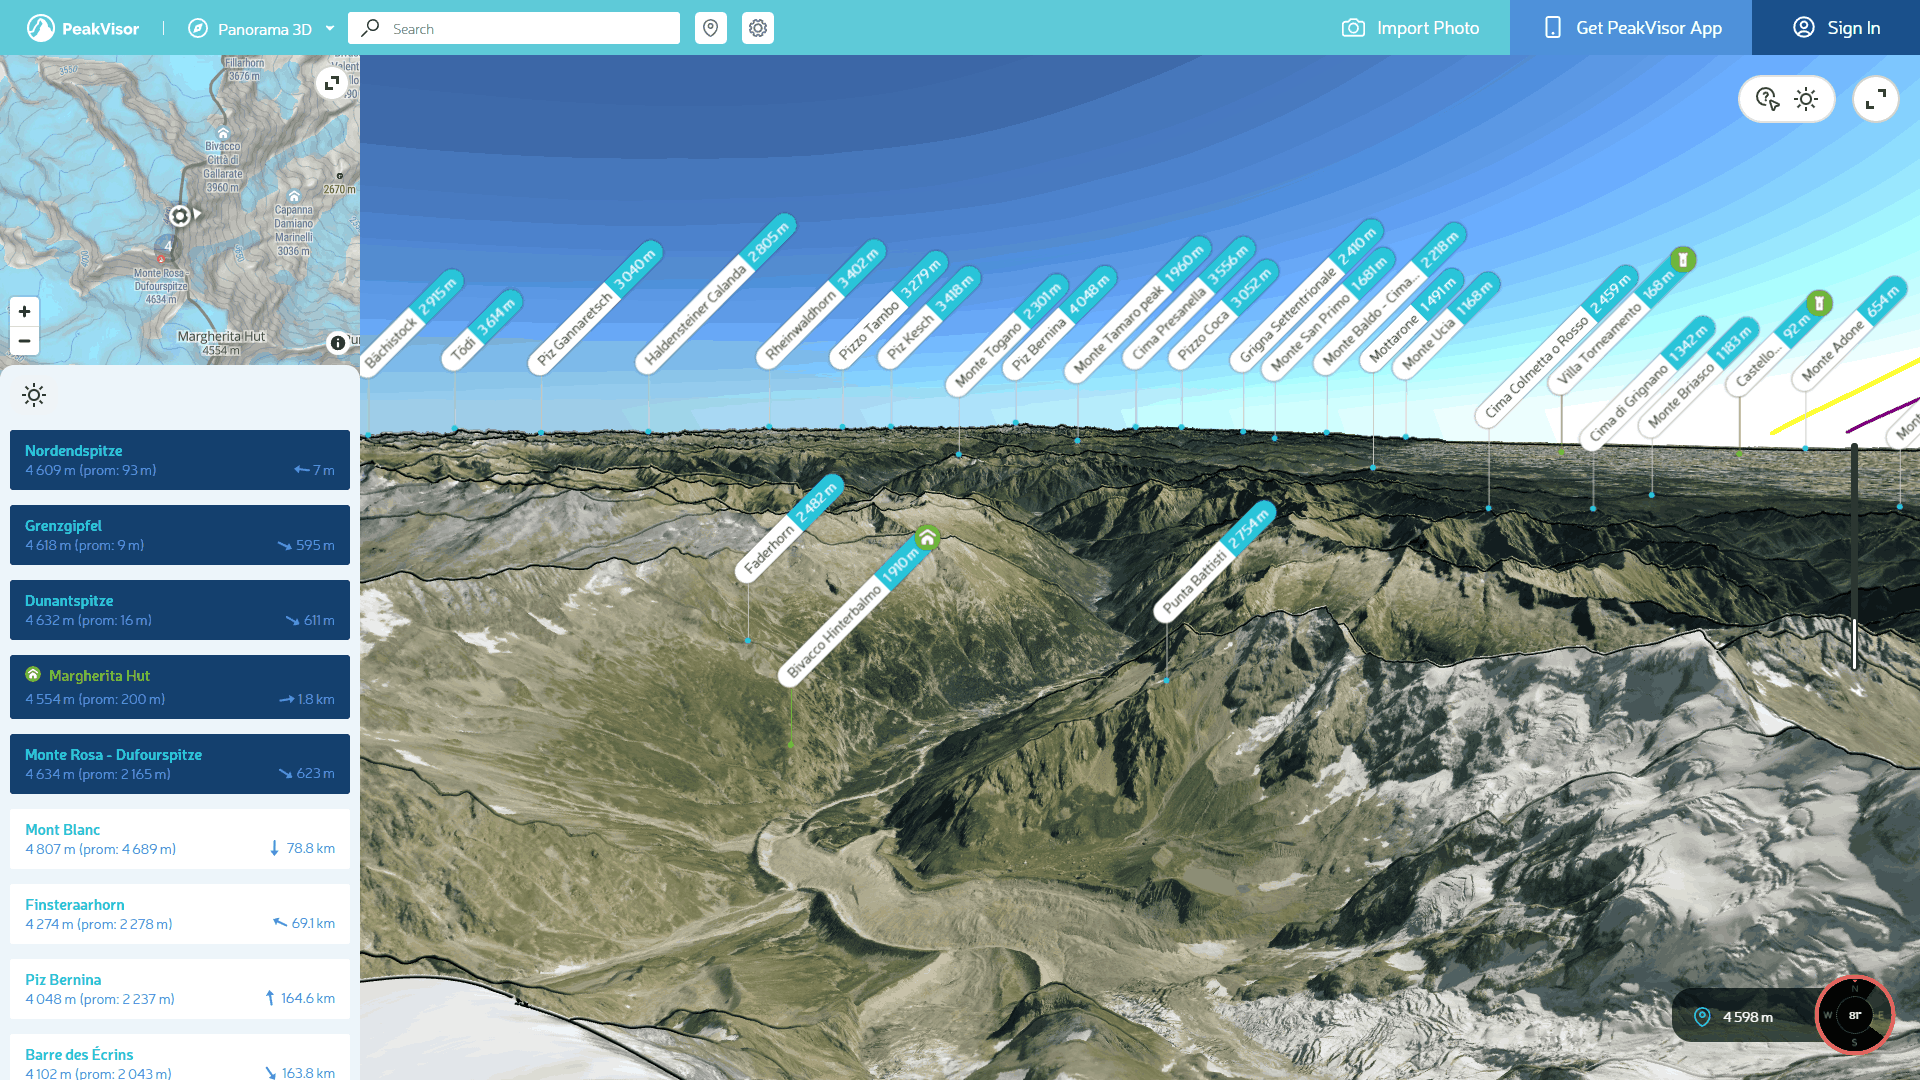The width and height of the screenshot is (1920, 1080).
Task: Select Mont Blanc from sidebar list
Action: click(x=179, y=837)
